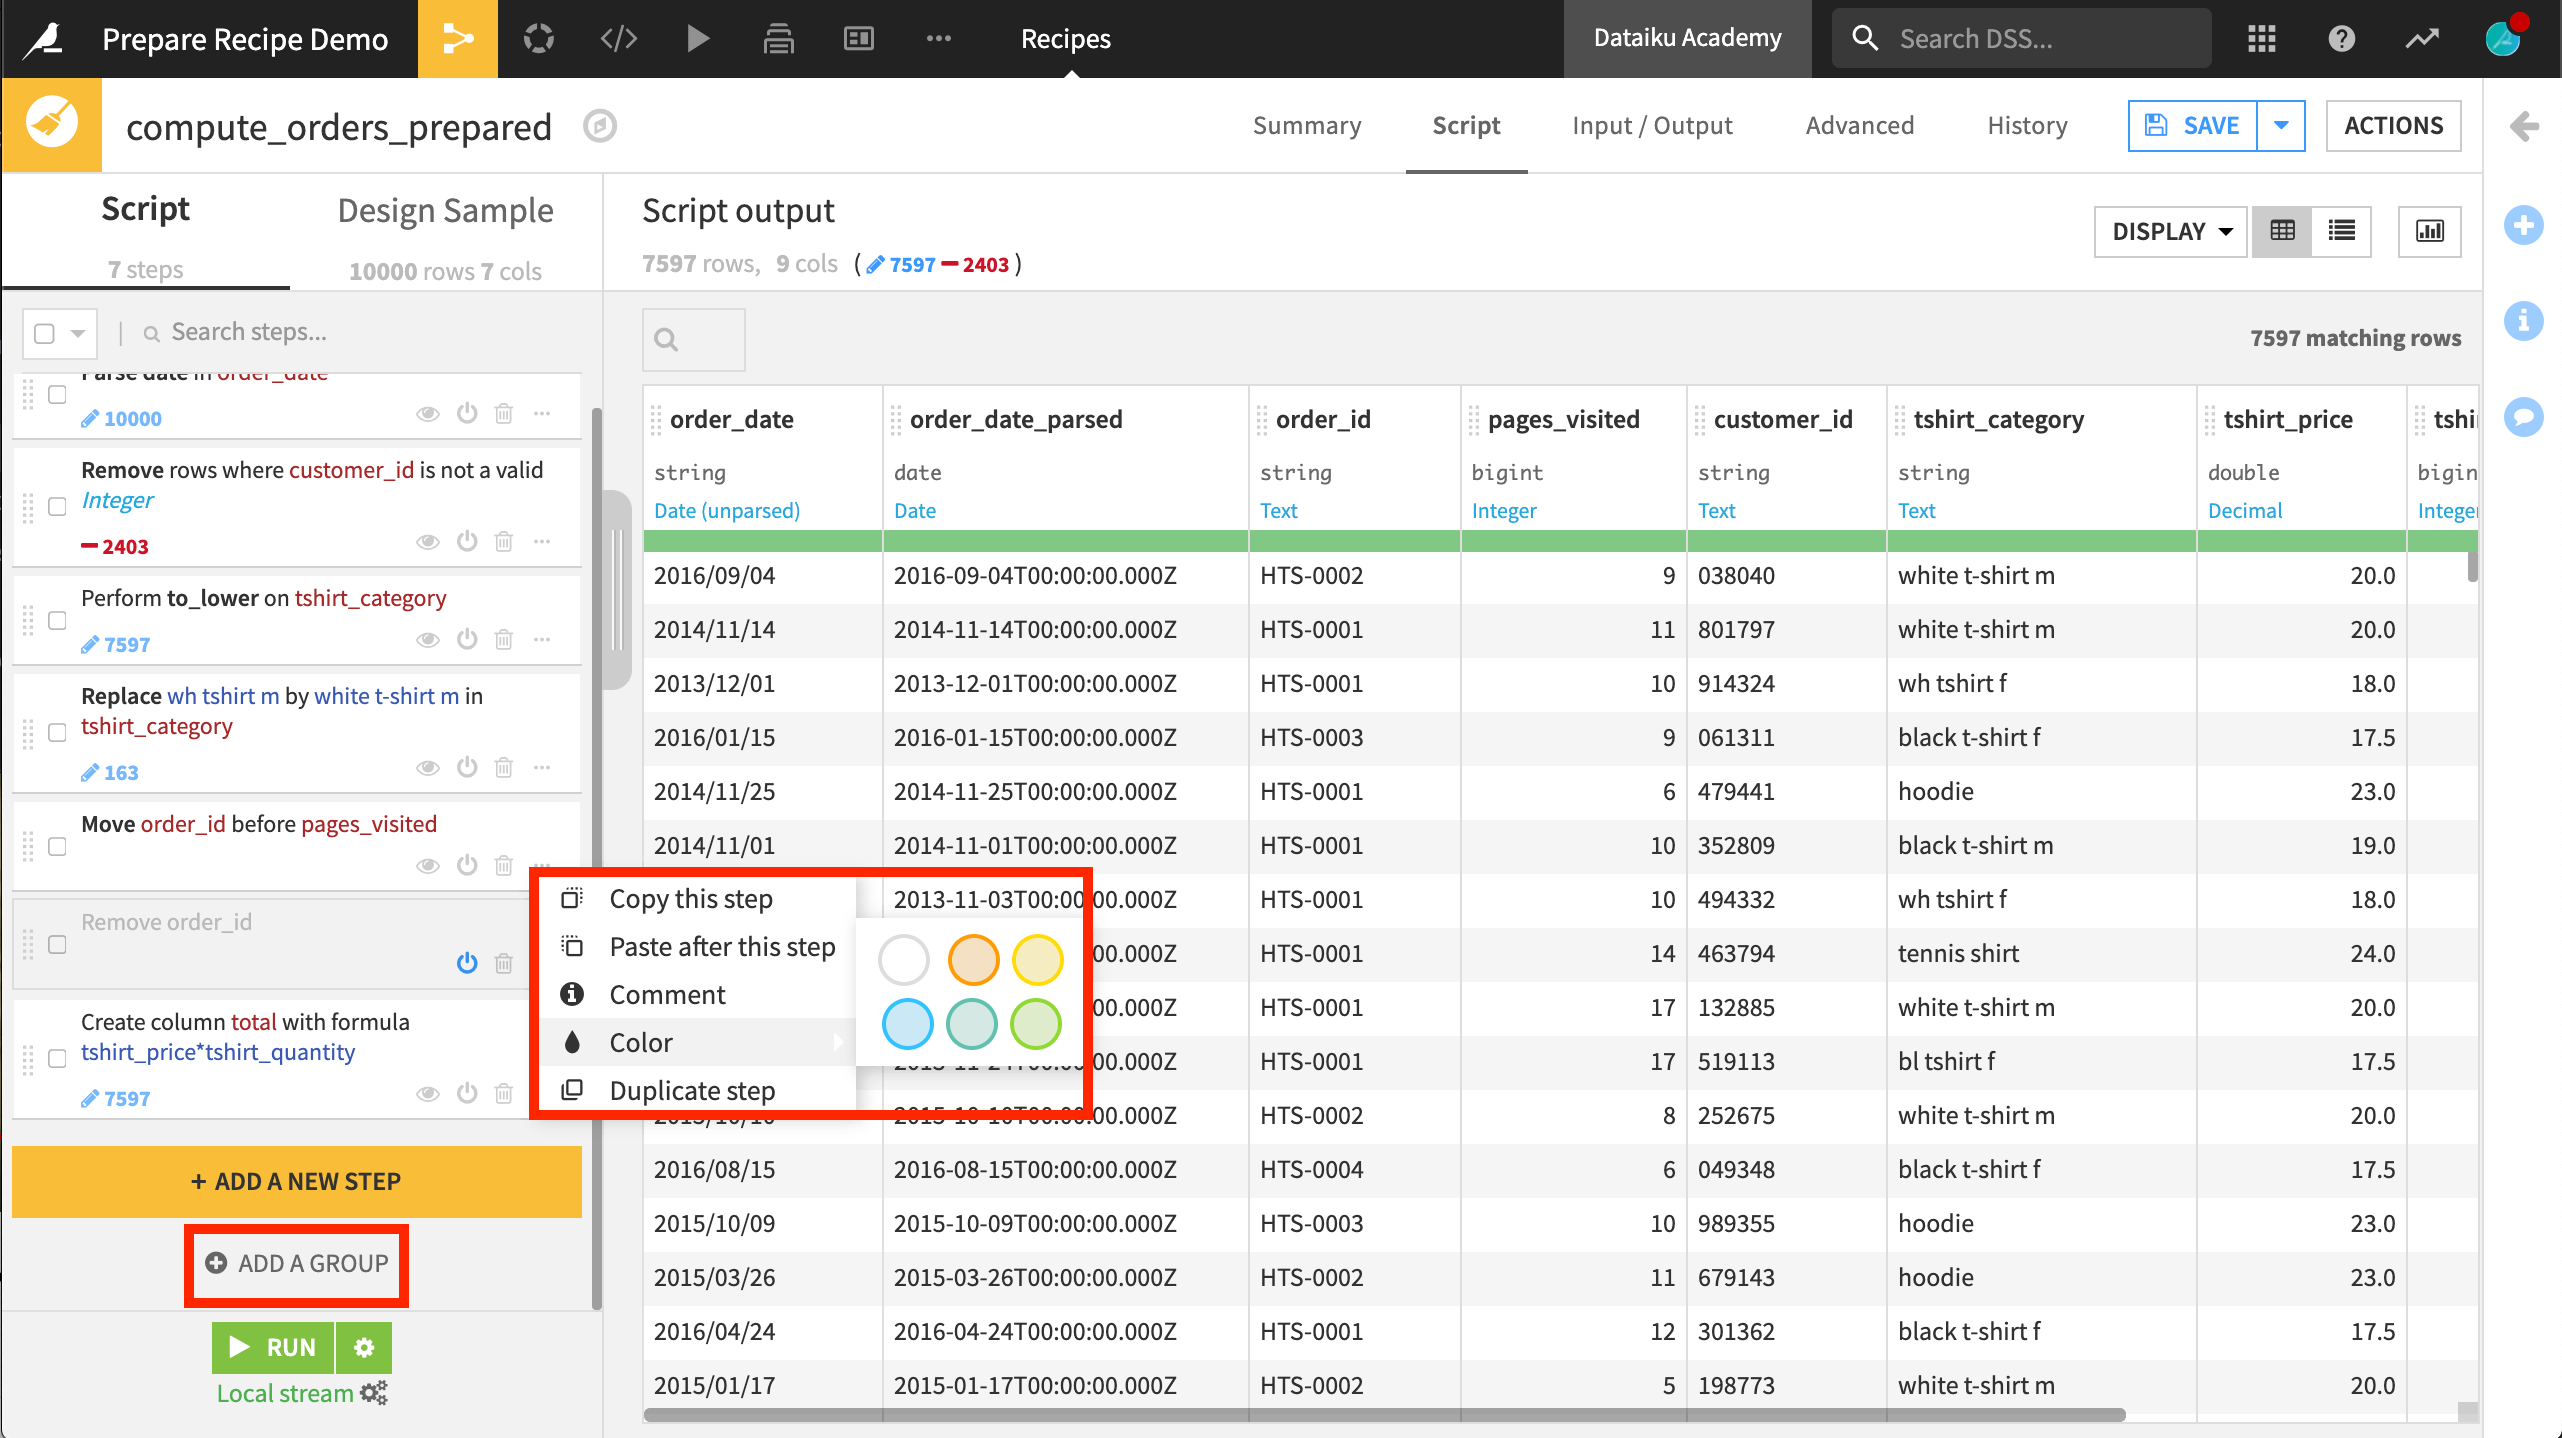The image size is (2562, 1438).
Task: Select the Input / Output tab
Action: (x=1652, y=125)
